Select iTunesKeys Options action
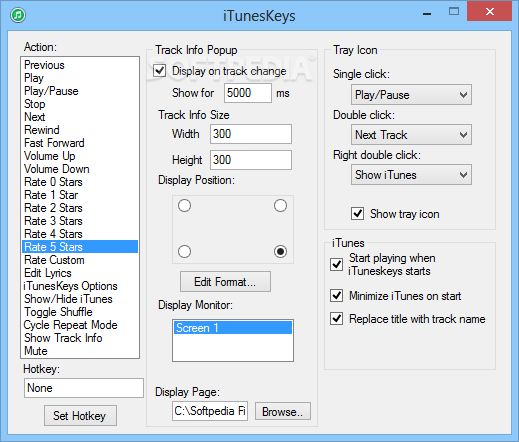 (x=80, y=286)
